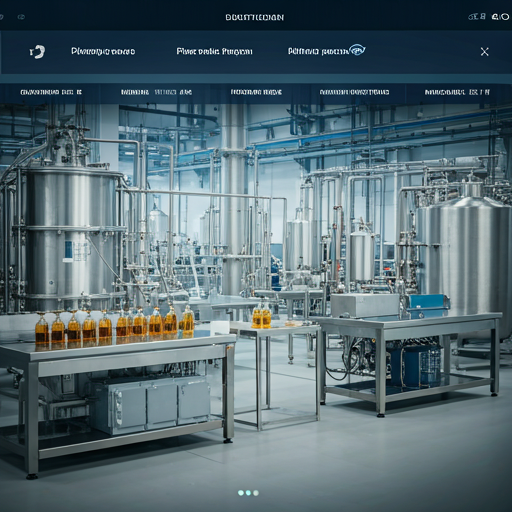Click the centered site title in the top bar
The height and width of the screenshot is (512, 512).
(255, 17)
